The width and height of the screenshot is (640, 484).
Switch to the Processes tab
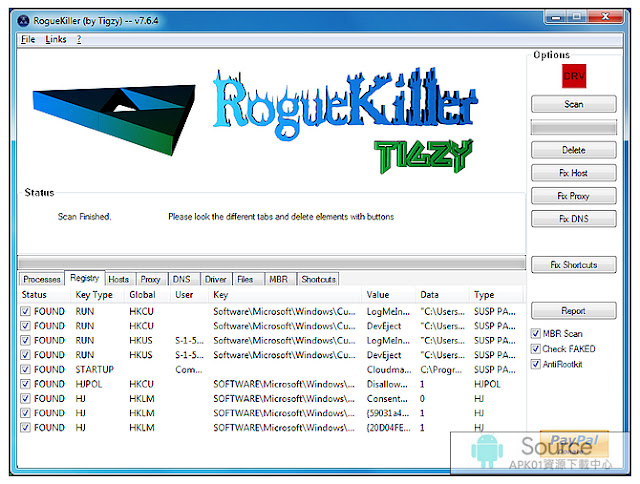coord(42,280)
